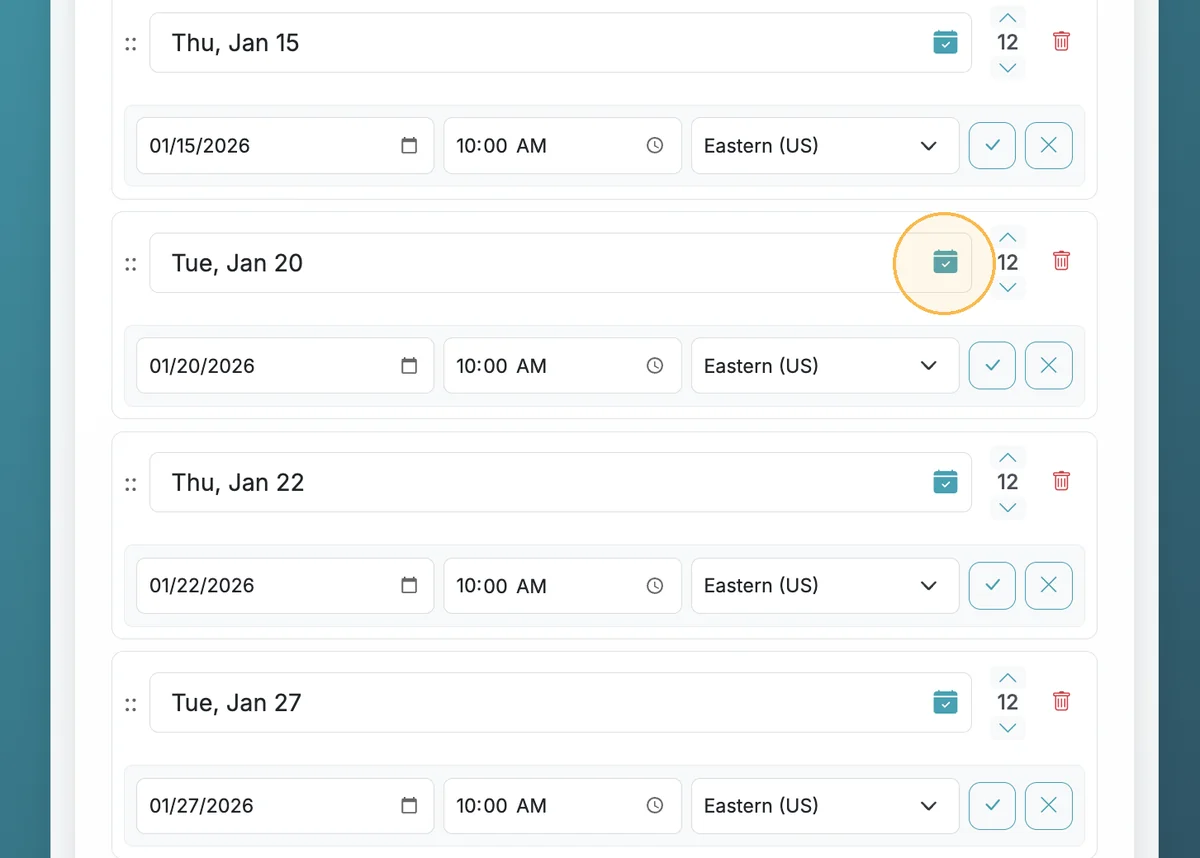Click the Tue, Jan 27 title field
The height and width of the screenshot is (858, 1200).
pos(560,703)
